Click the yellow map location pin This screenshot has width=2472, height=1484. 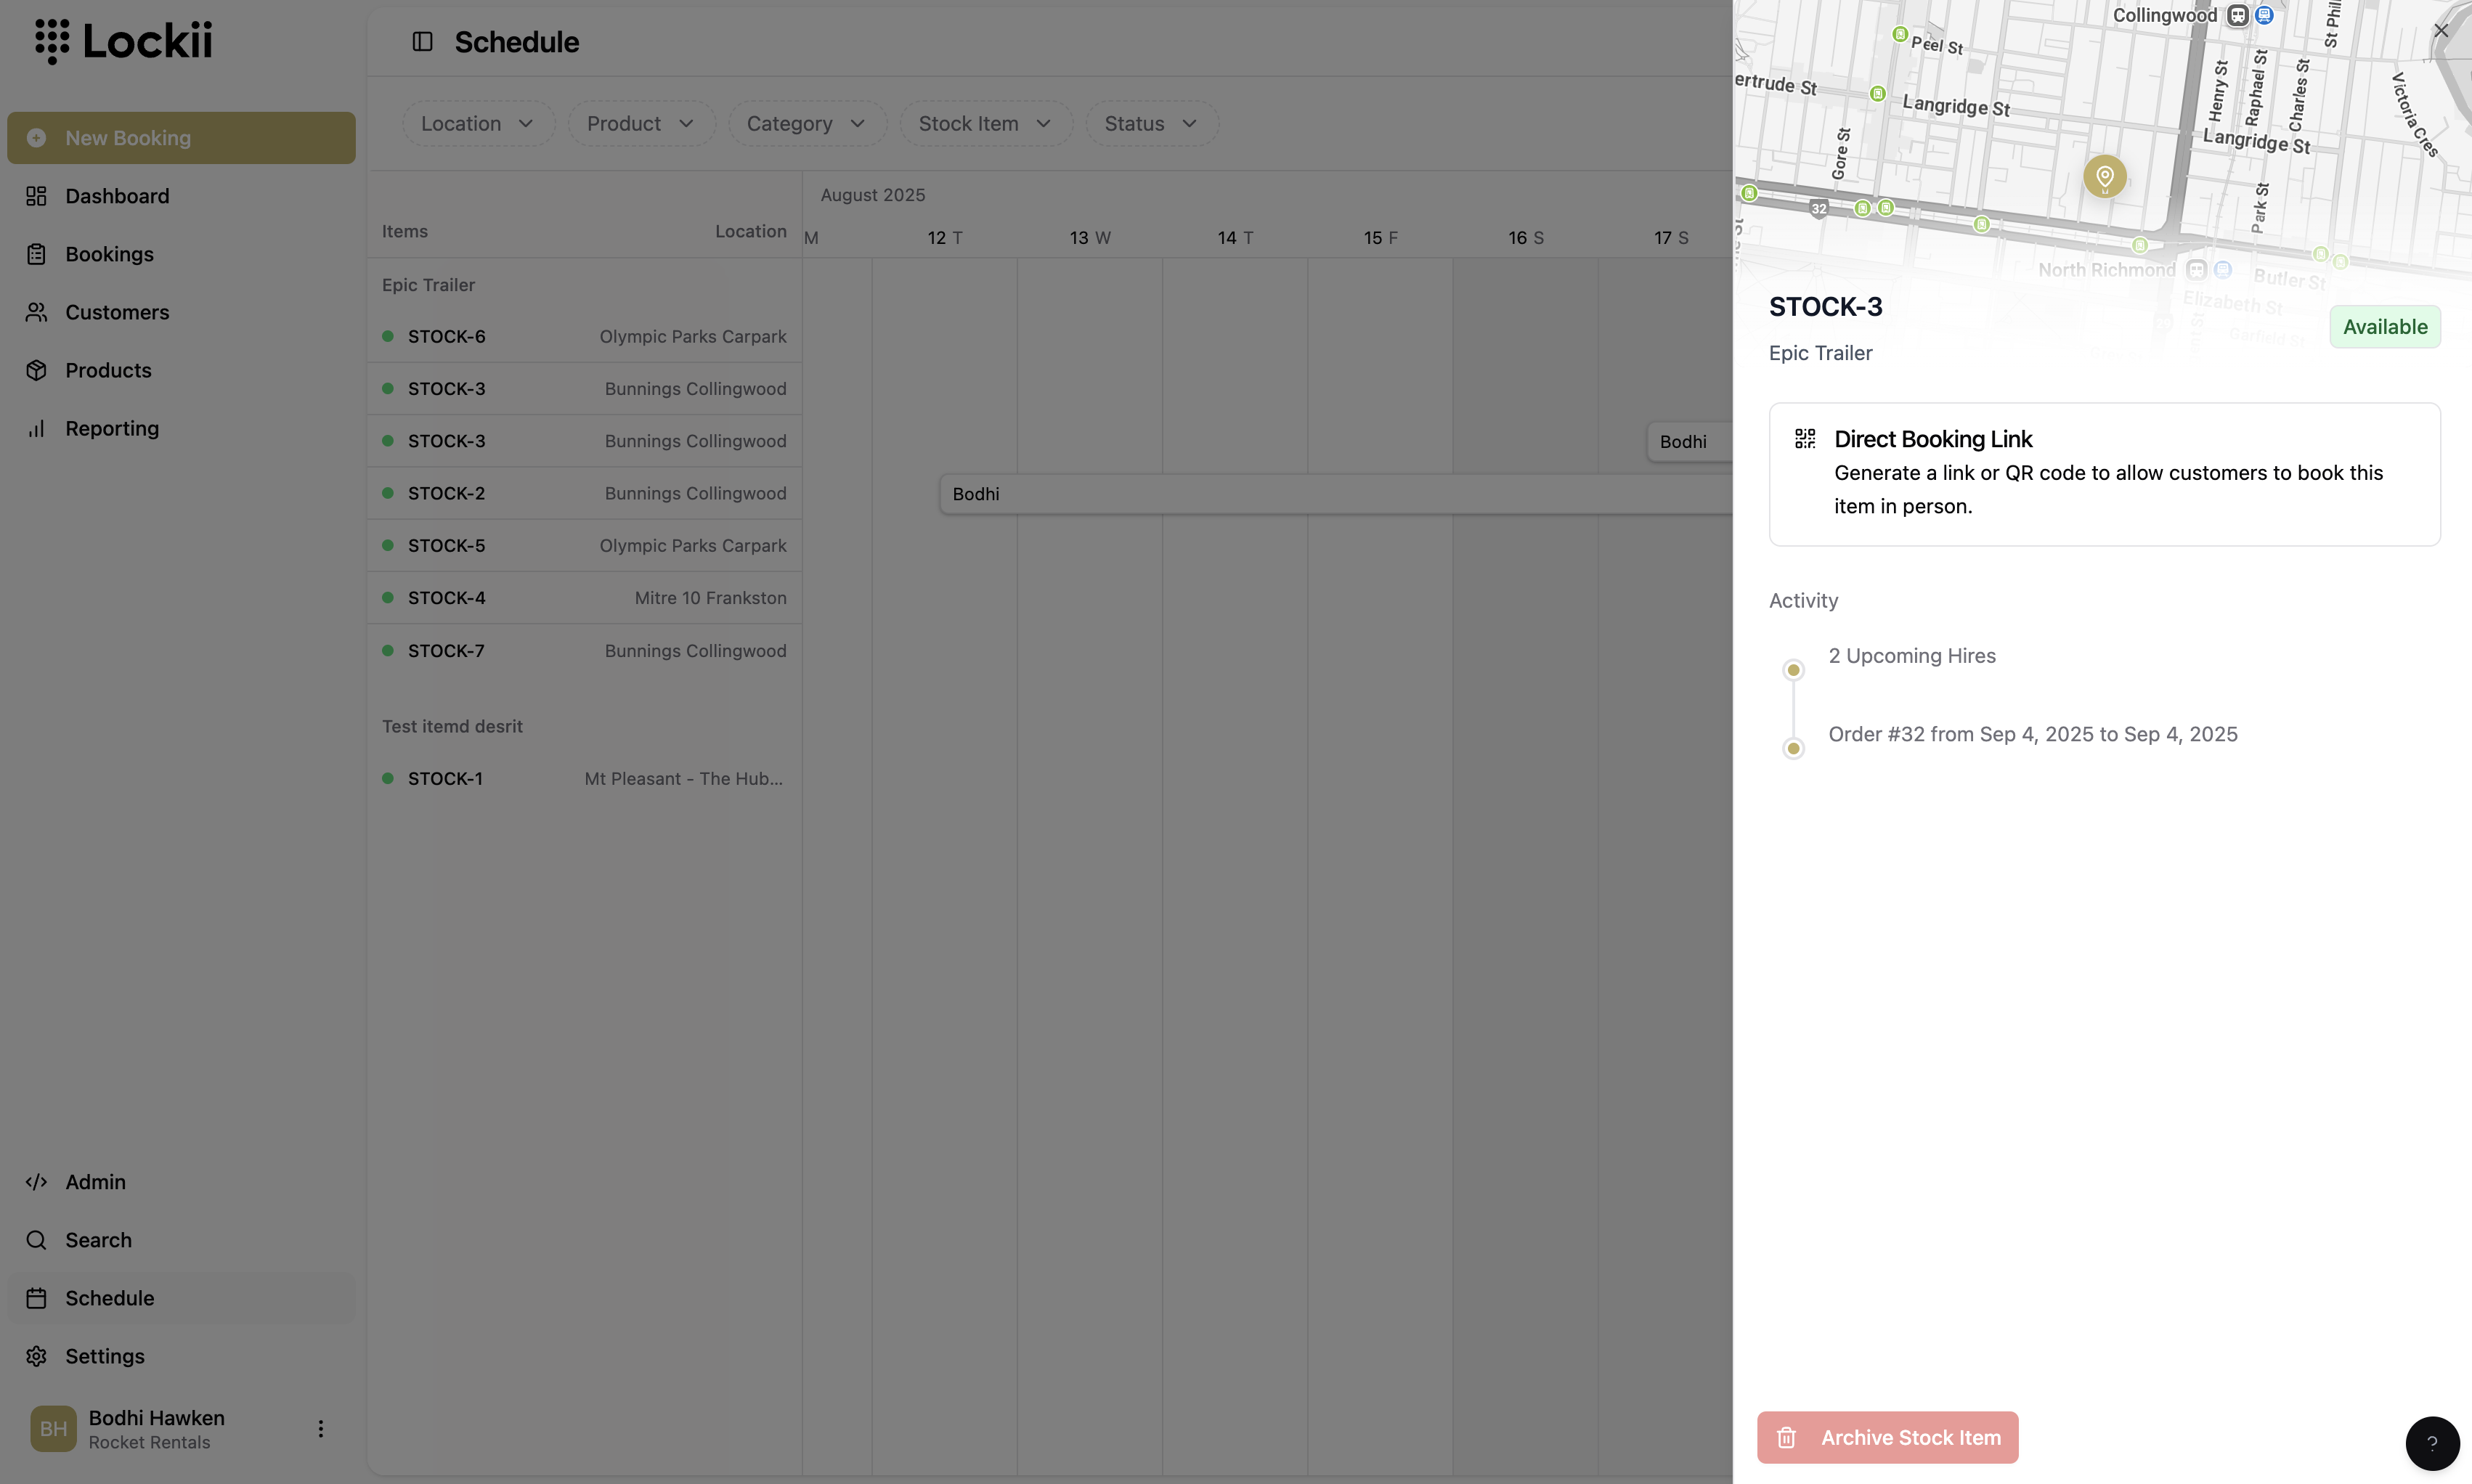[x=2104, y=177]
